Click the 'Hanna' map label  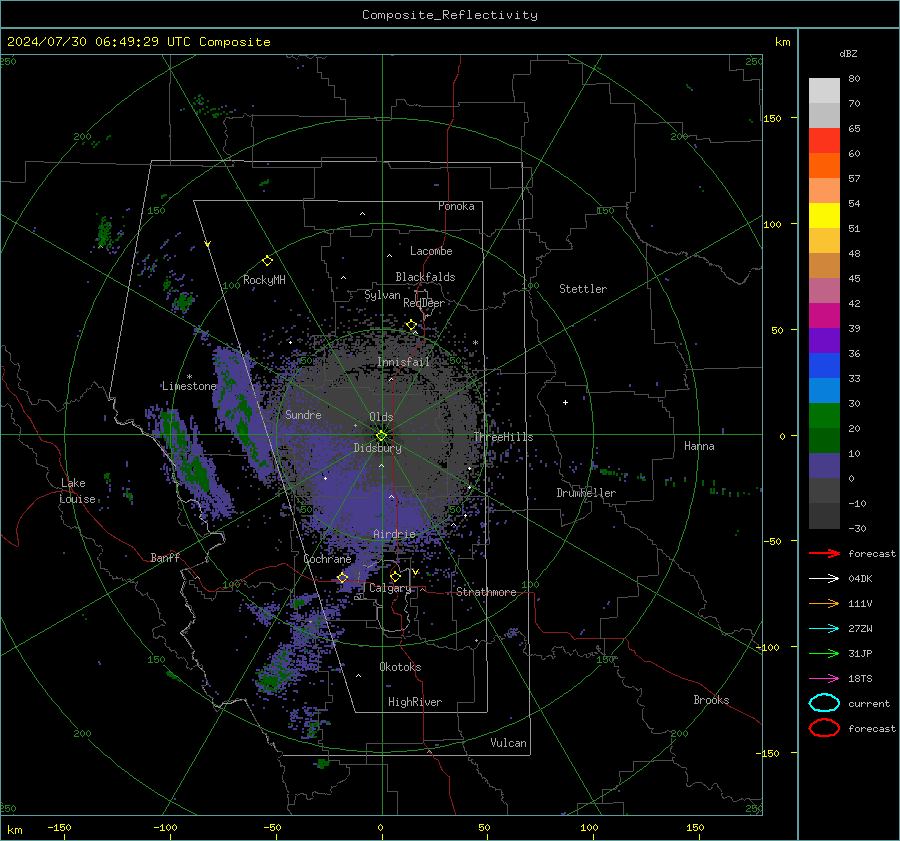click(699, 446)
